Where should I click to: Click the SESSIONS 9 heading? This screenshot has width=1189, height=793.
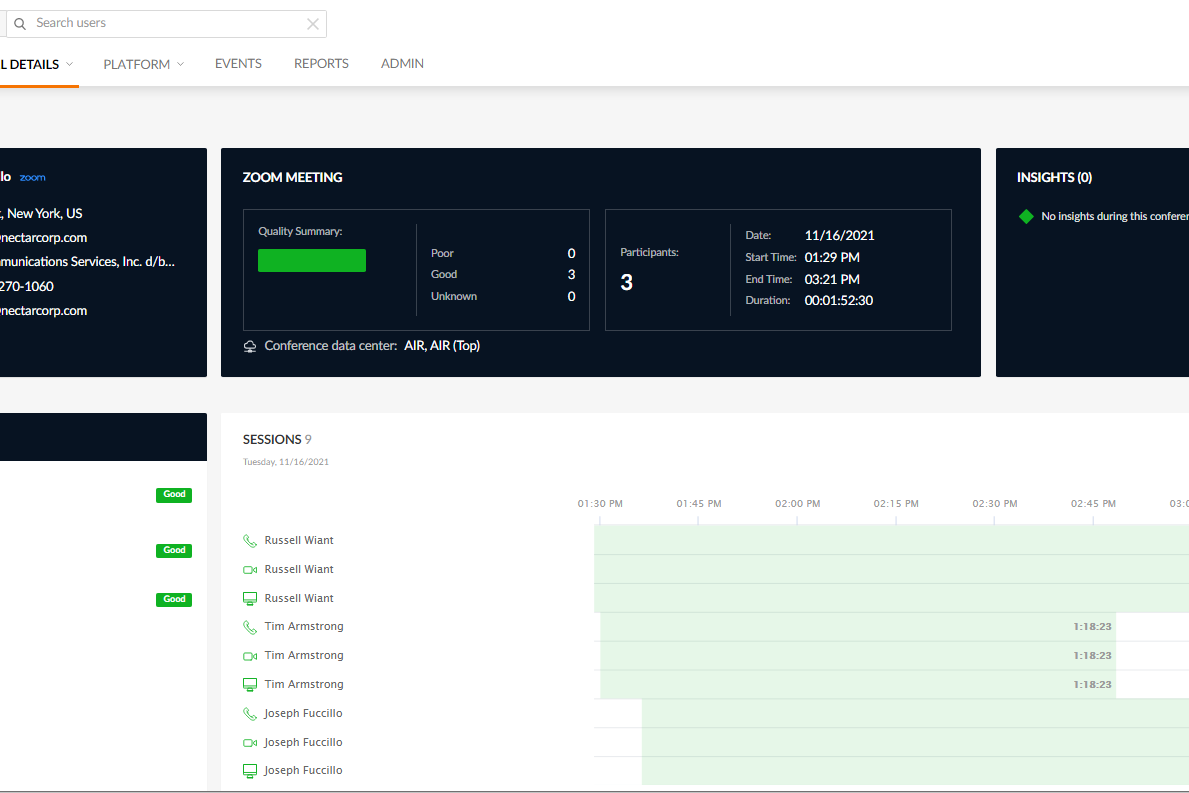(277, 440)
